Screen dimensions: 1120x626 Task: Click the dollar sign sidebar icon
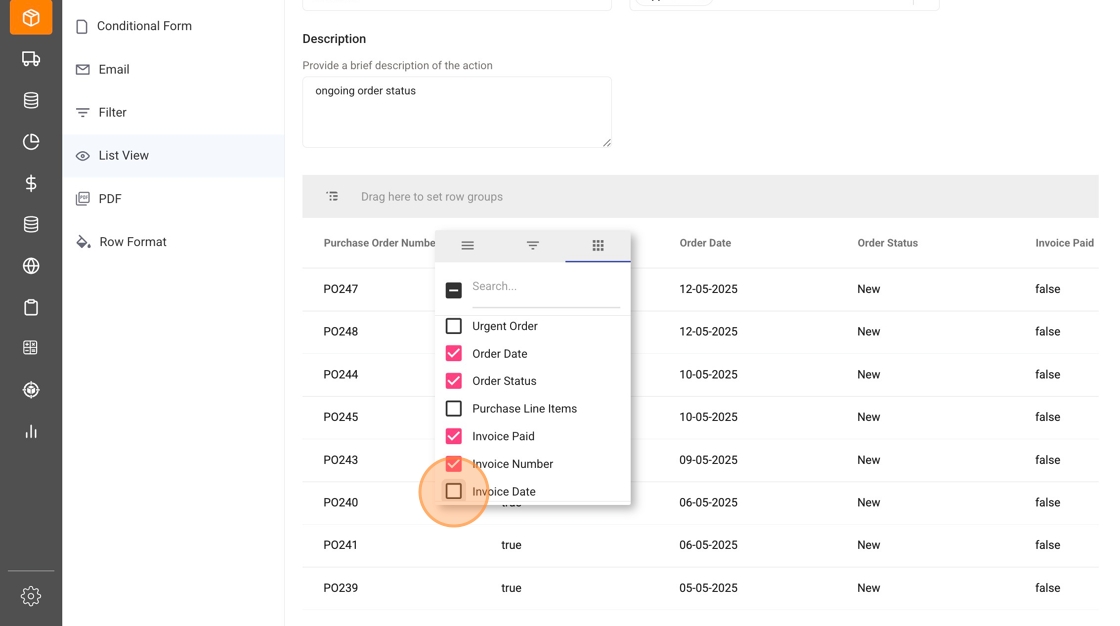click(x=31, y=183)
